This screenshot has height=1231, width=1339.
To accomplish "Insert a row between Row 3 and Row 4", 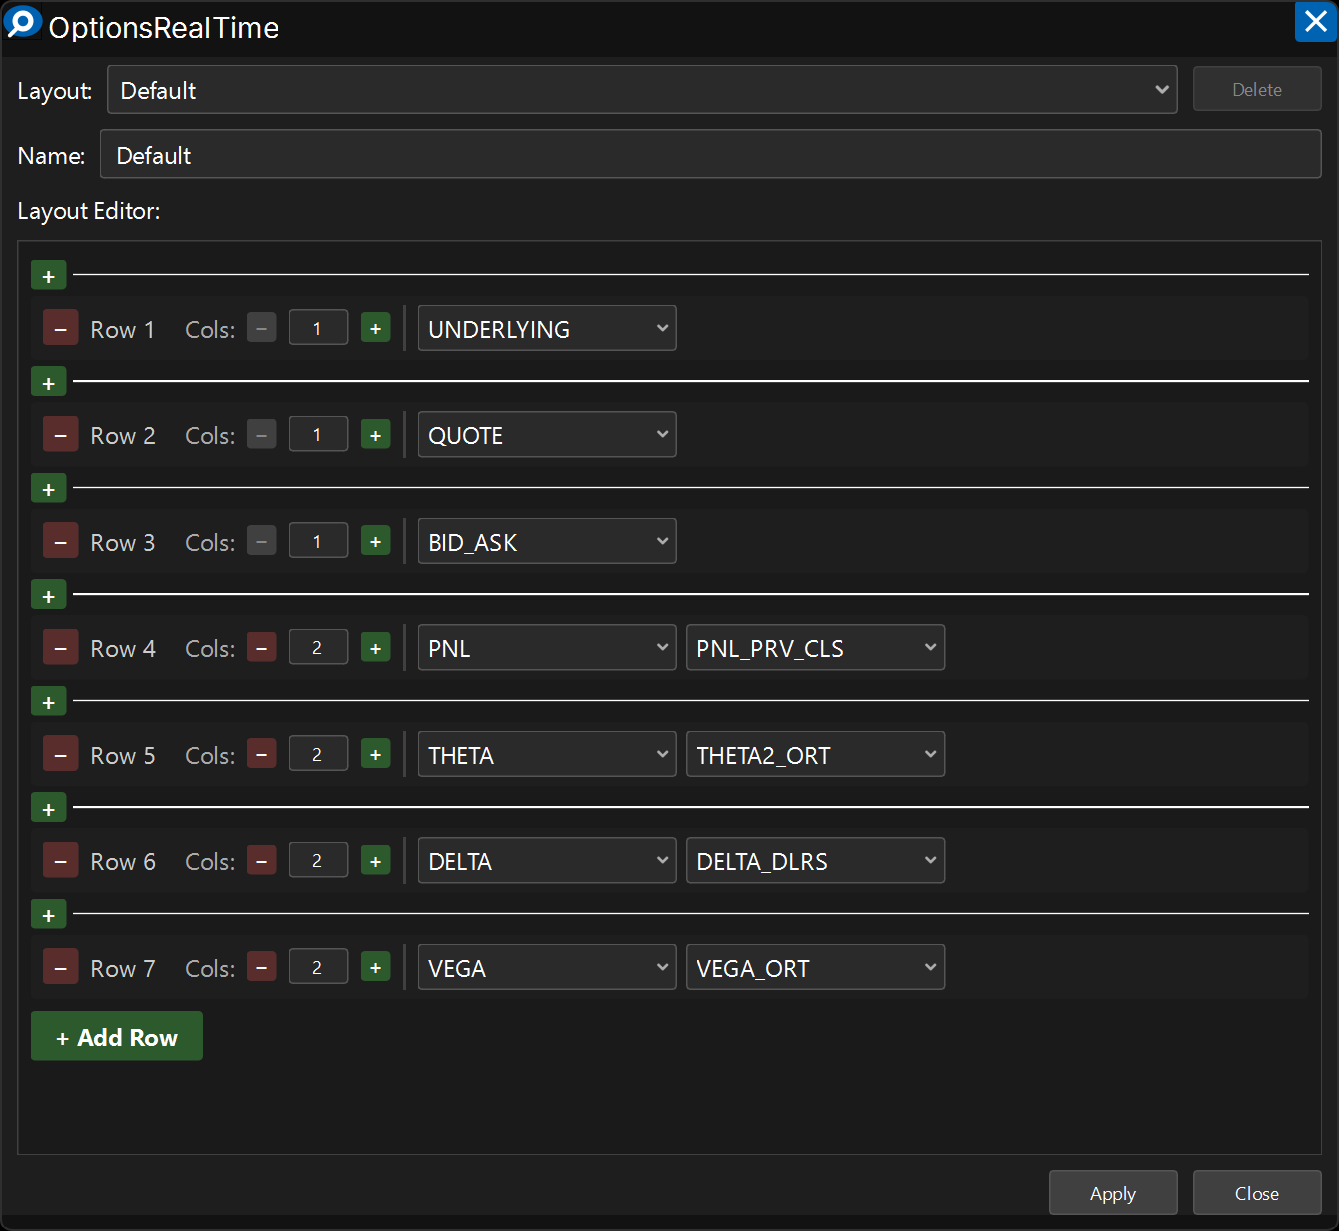I will click(48, 595).
